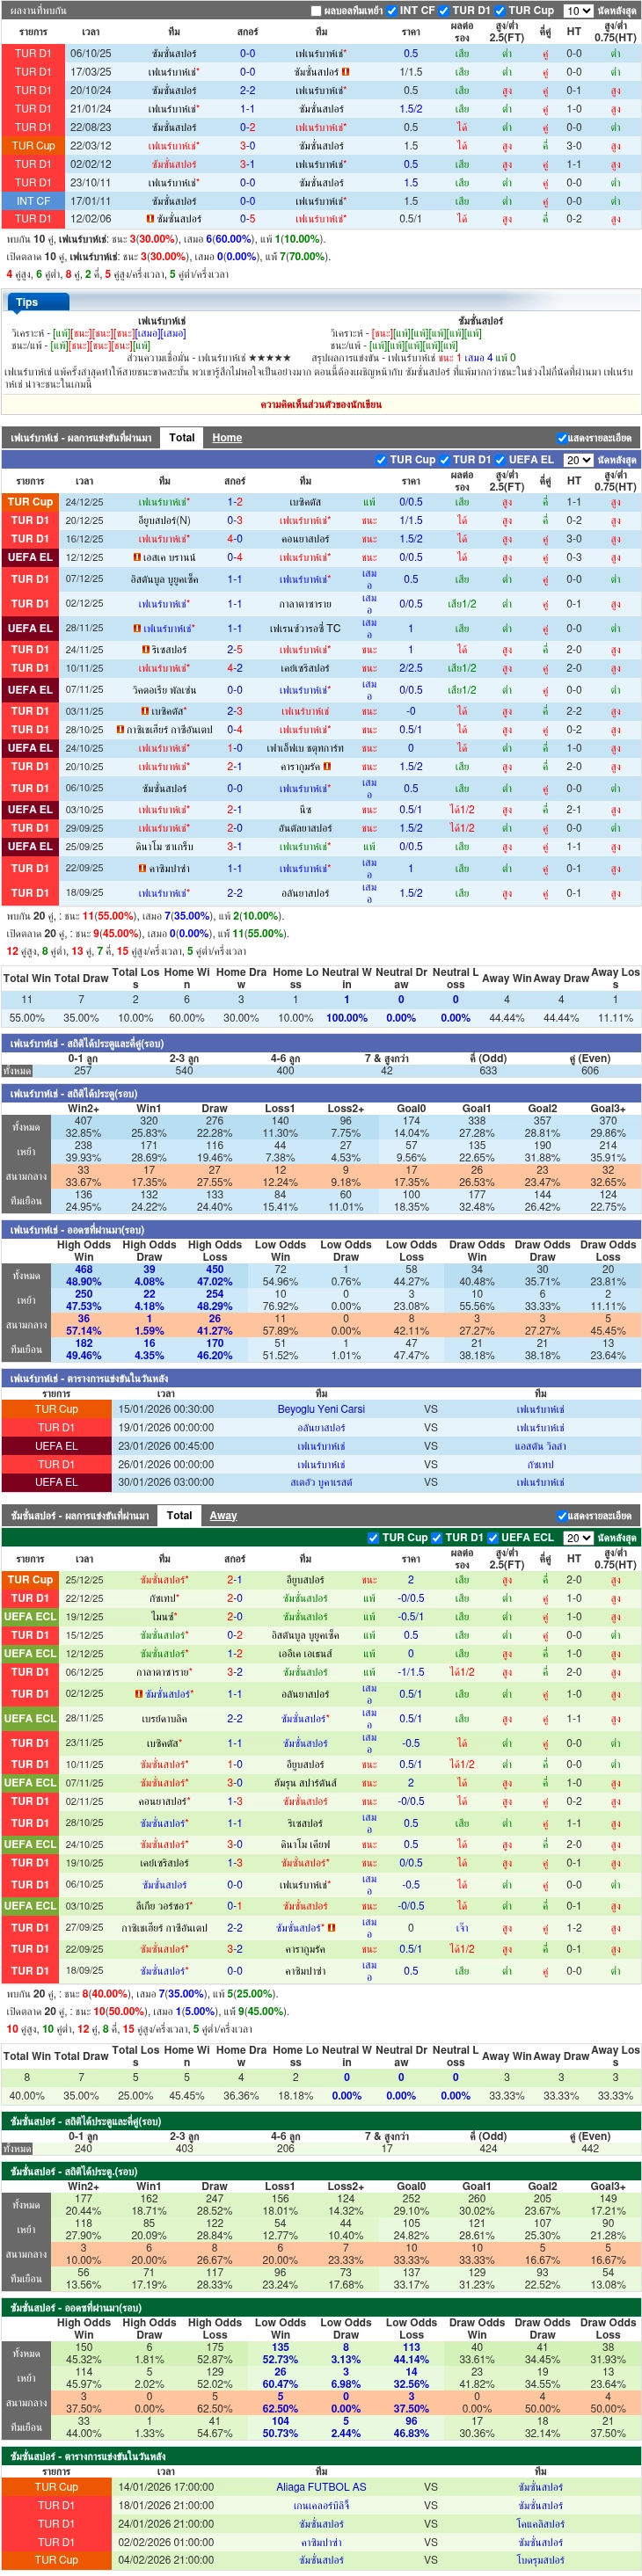This screenshot has width=642, height=2576.
Task: Open the 10 matches dropdown at top
Action: click(577, 11)
